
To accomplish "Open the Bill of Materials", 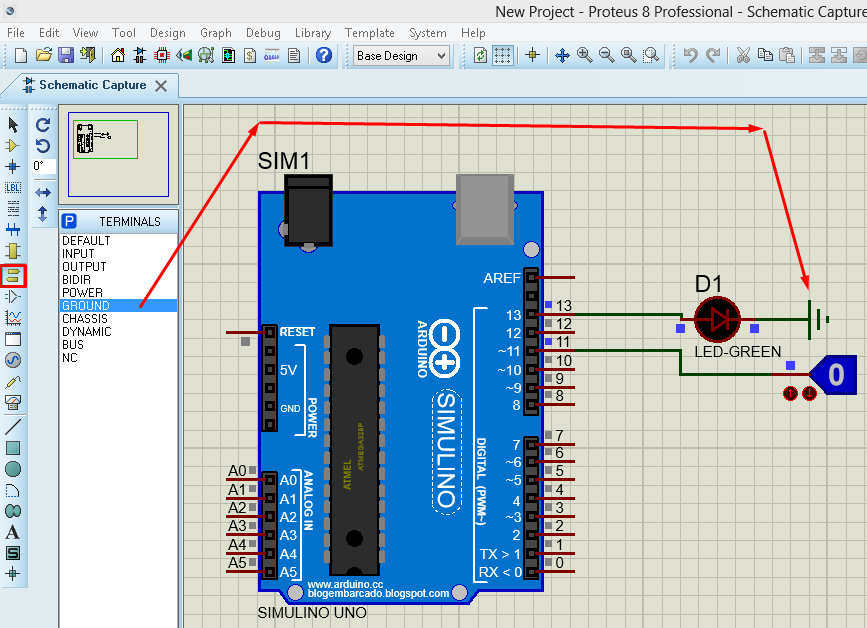I will point(249,55).
